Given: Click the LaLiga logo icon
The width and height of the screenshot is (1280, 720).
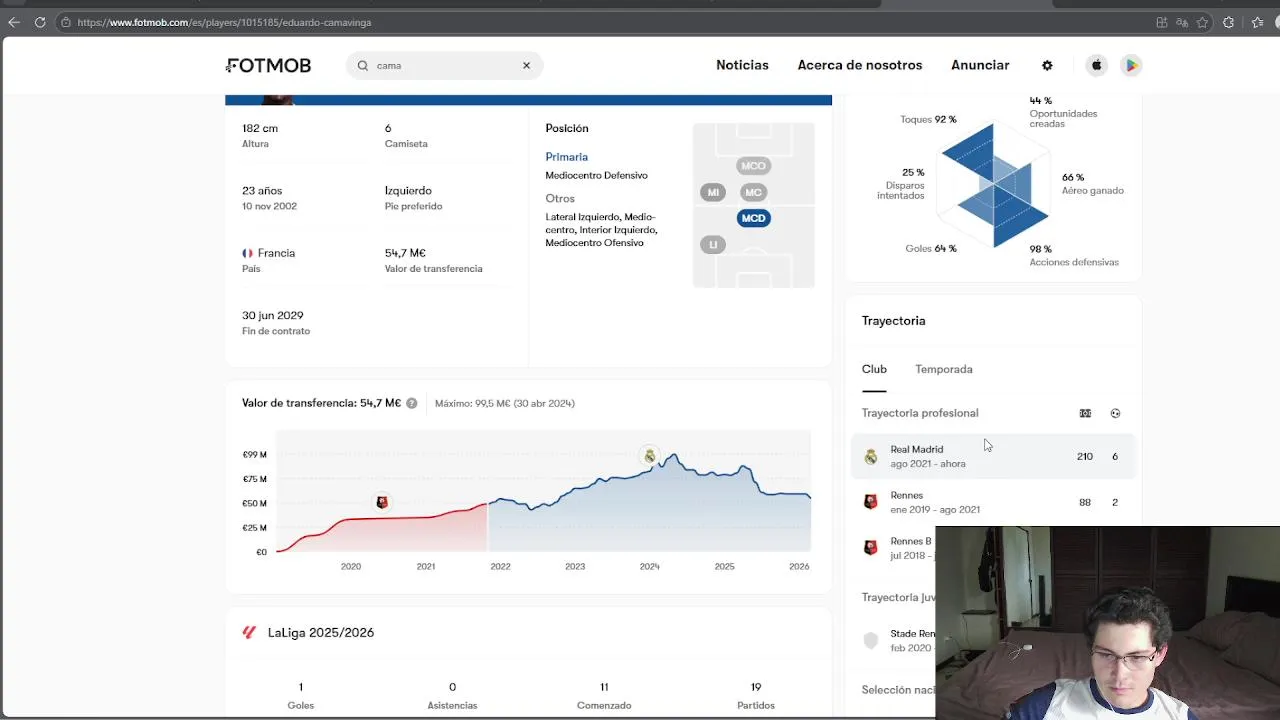Looking at the screenshot, I should [249, 632].
